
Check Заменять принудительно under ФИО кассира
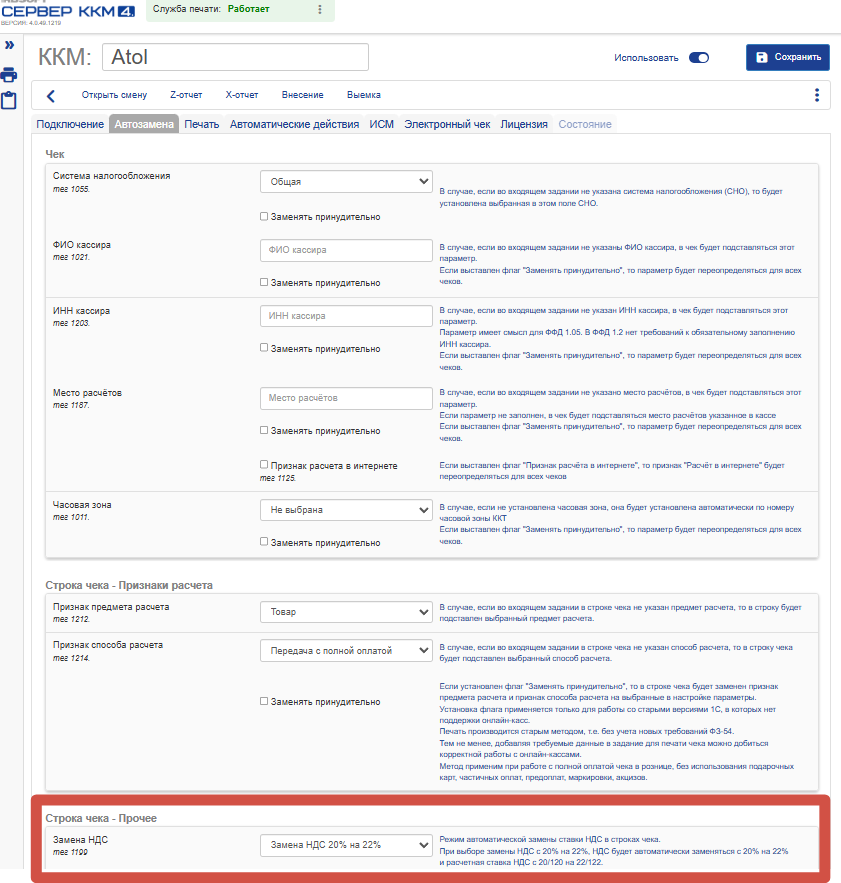tap(264, 282)
